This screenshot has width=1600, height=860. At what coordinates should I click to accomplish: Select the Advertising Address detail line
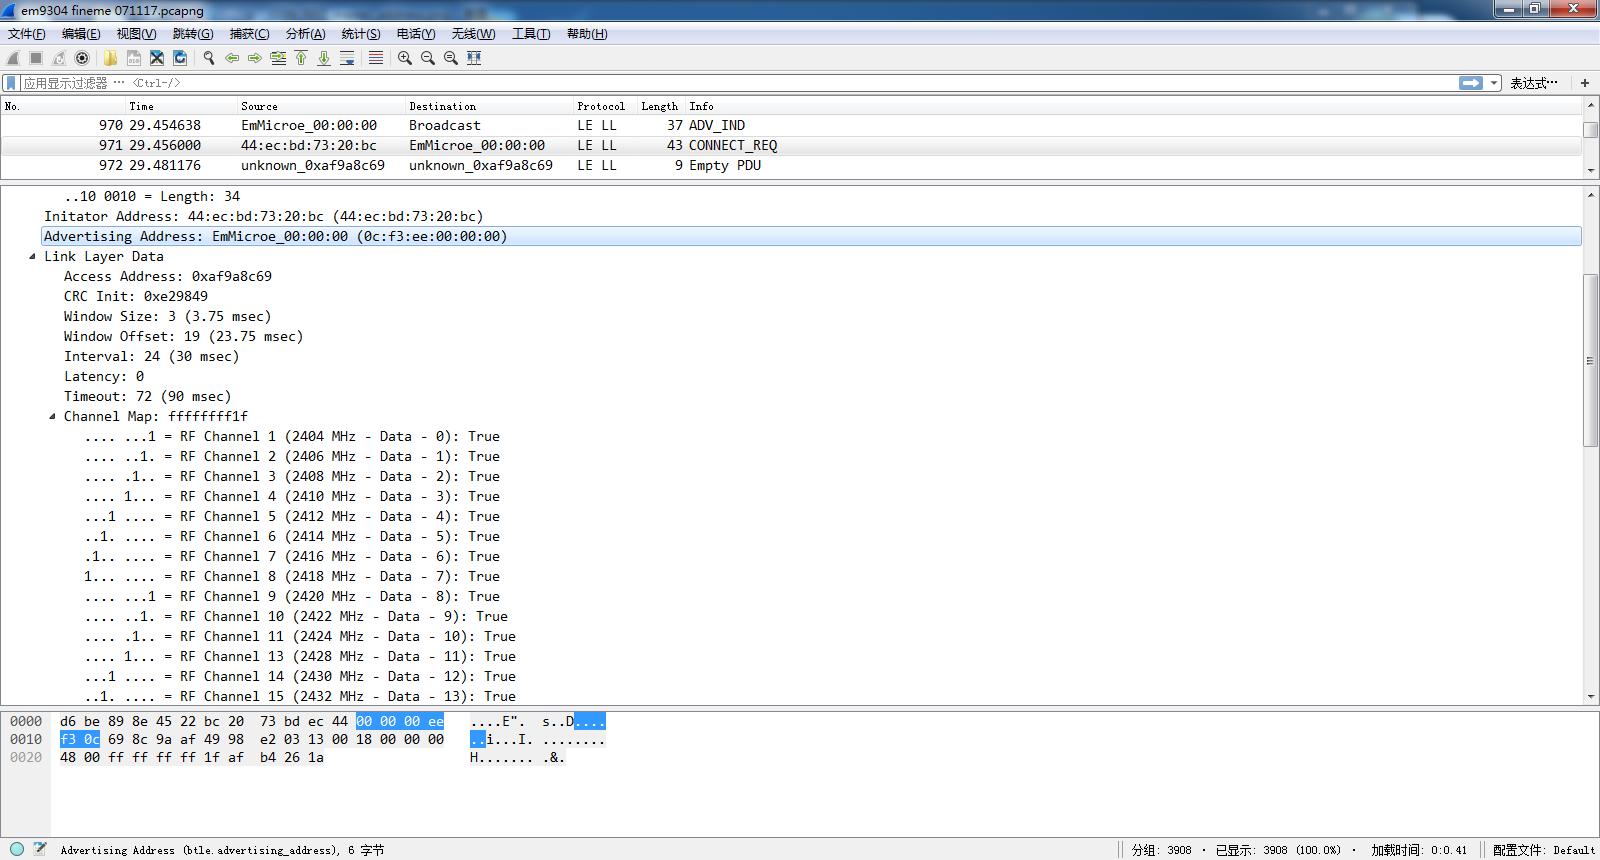811,237
